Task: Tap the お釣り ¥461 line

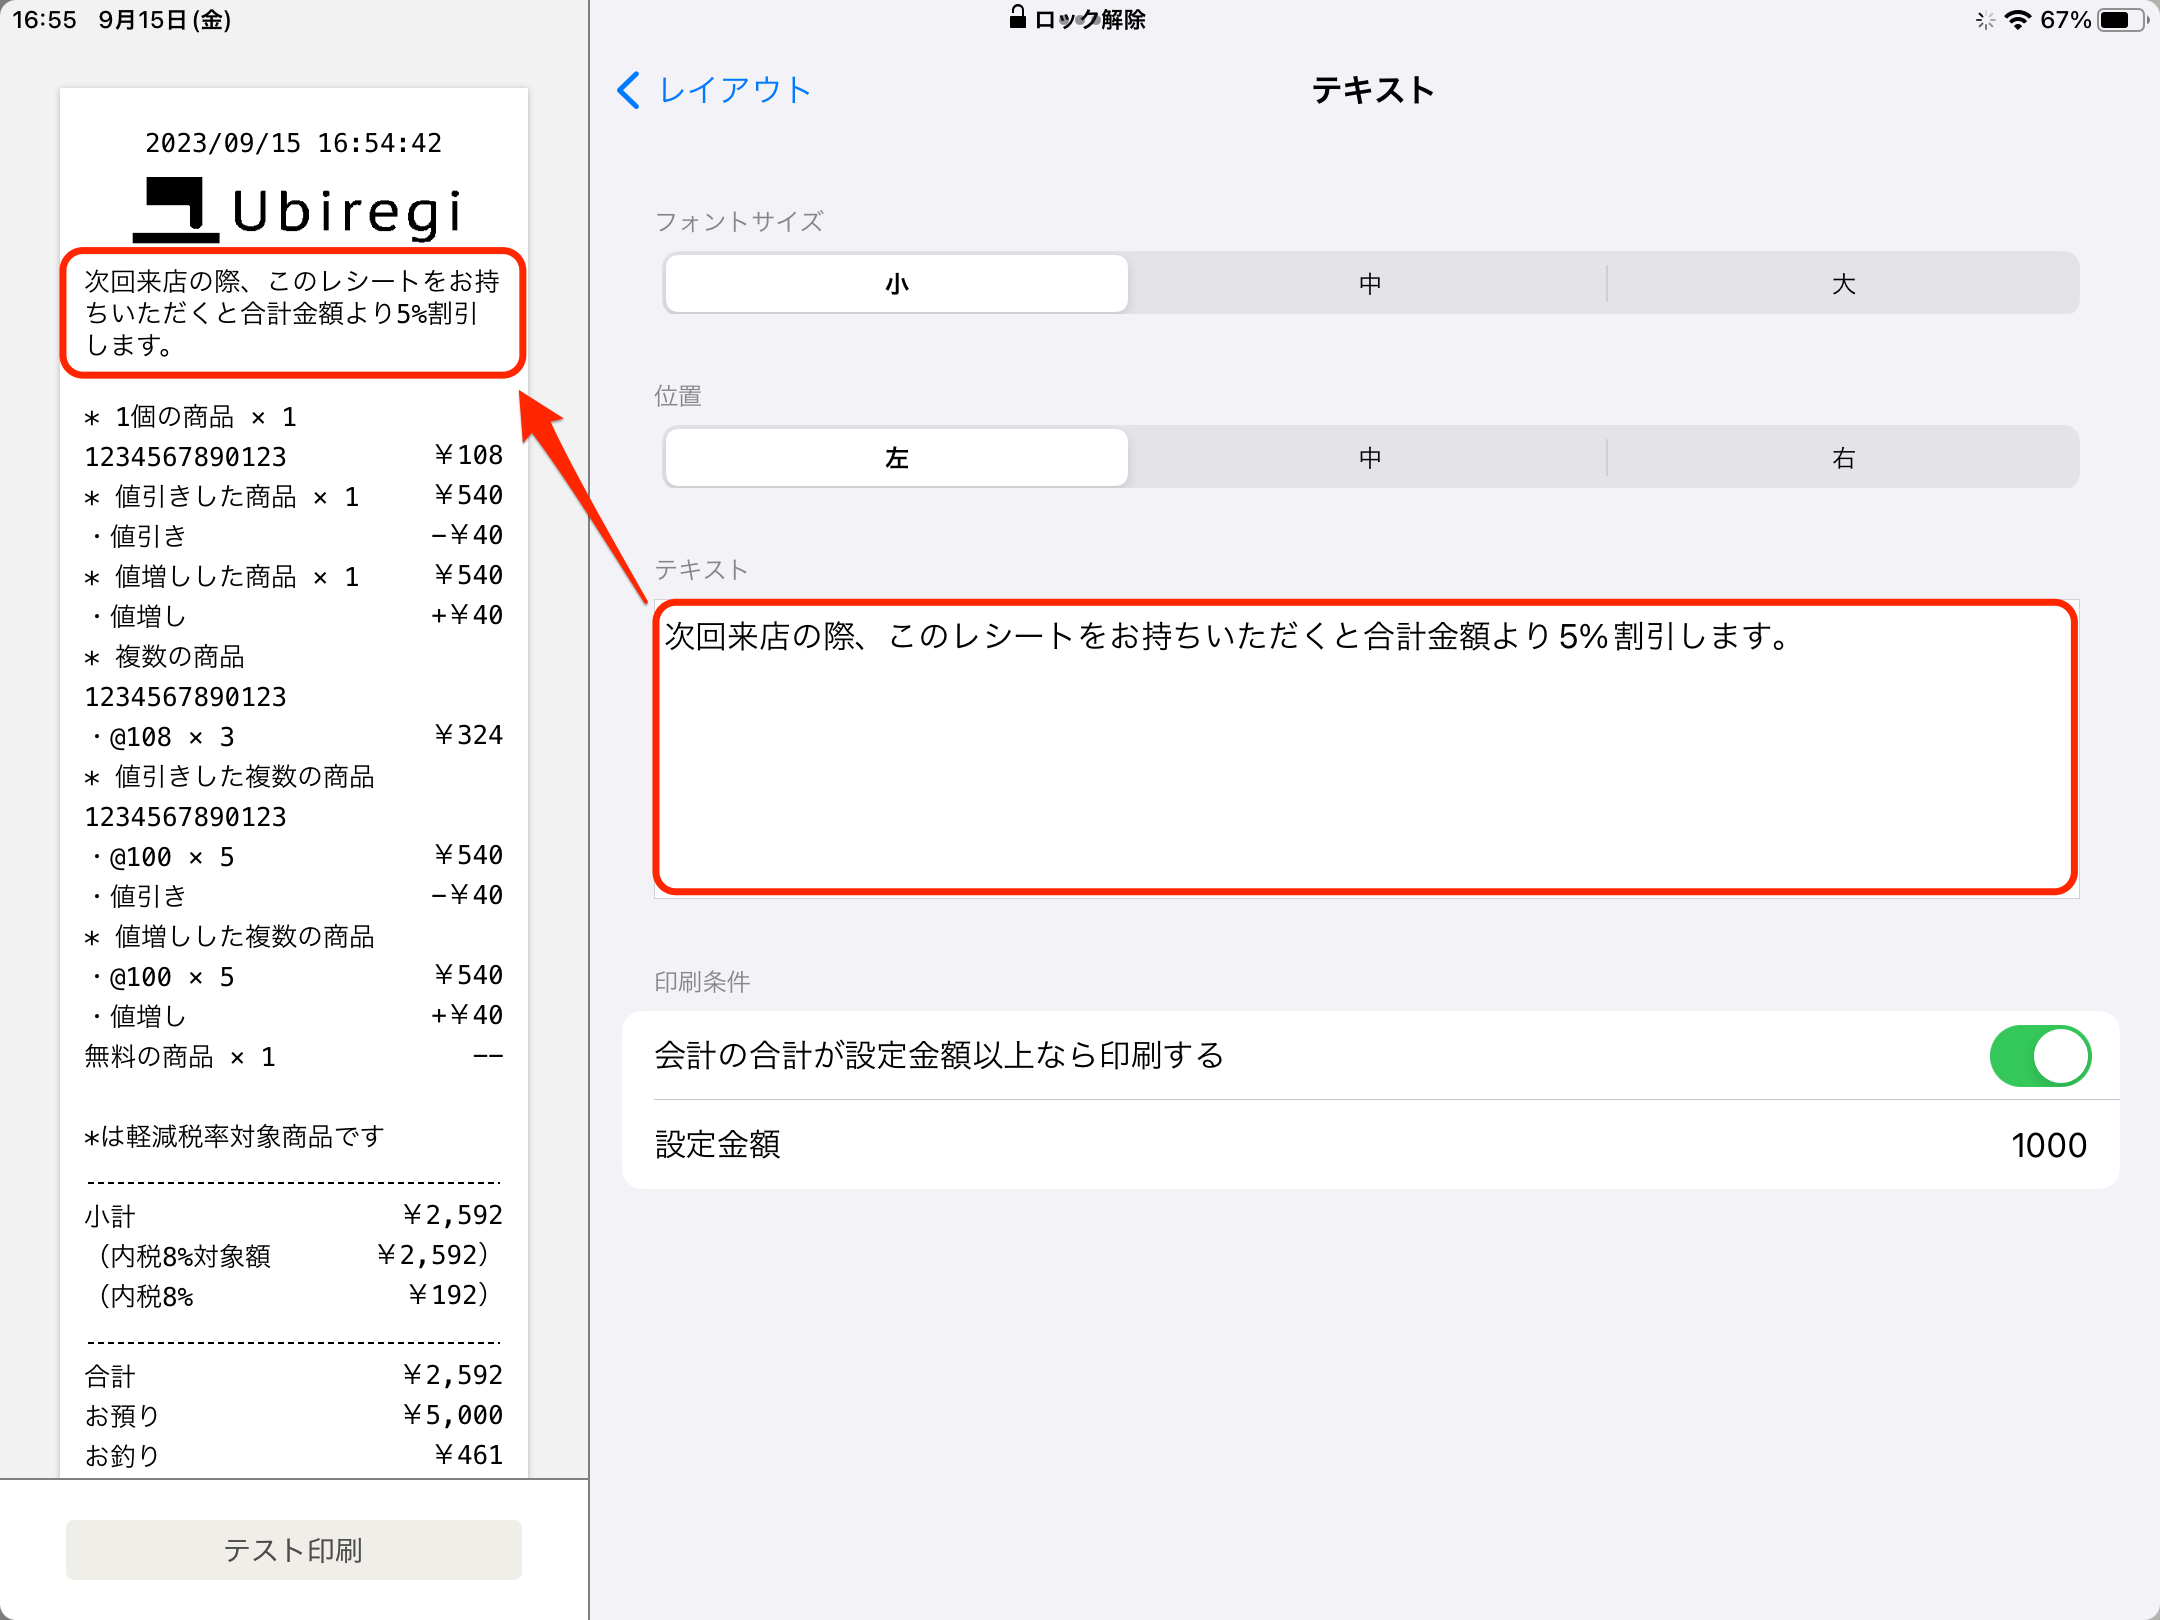Action: [x=294, y=1456]
